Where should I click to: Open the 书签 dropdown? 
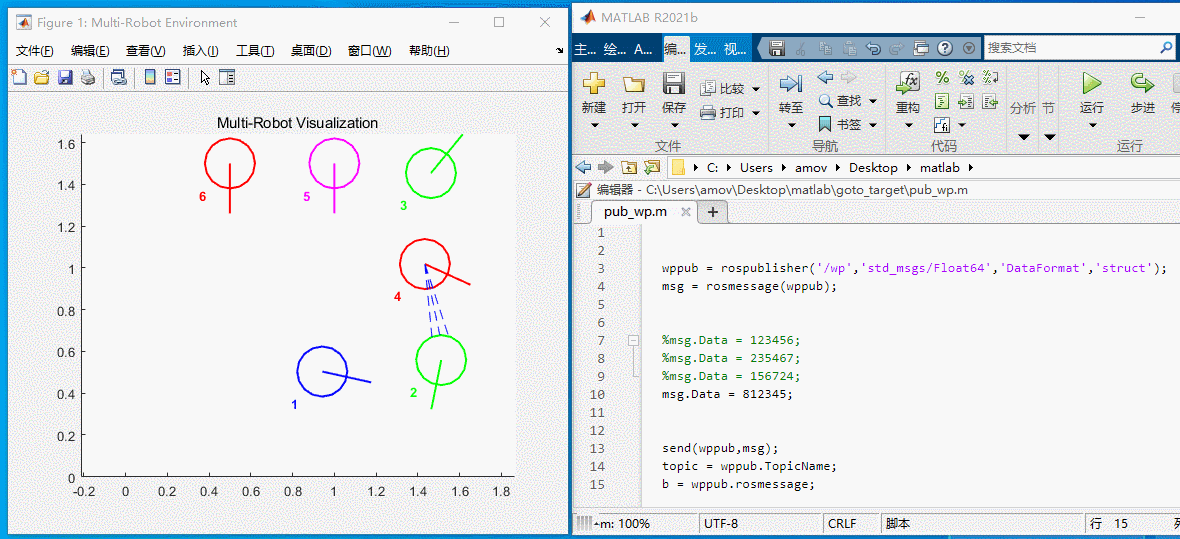point(872,124)
